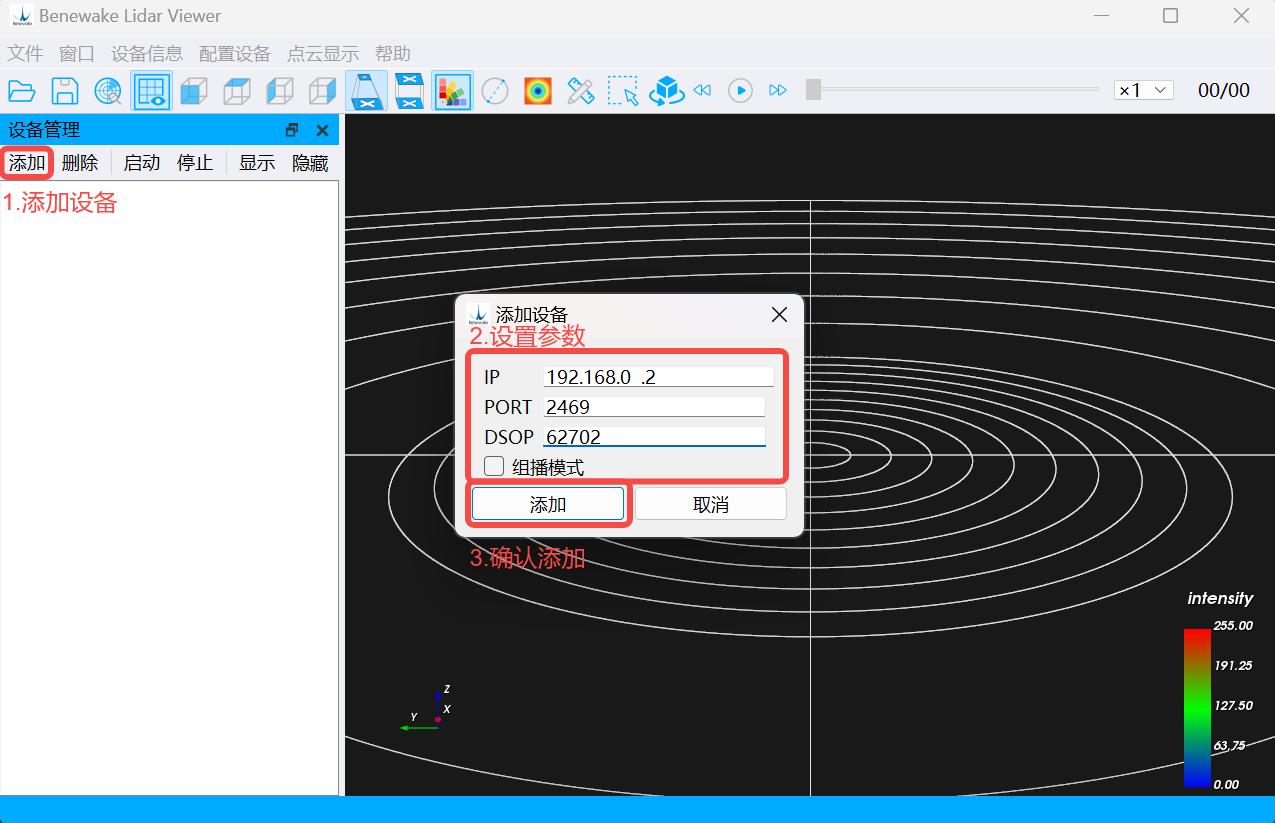The height and width of the screenshot is (823, 1275).
Task: Open the 设备信息 menu
Action: click(x=147, y=54)
